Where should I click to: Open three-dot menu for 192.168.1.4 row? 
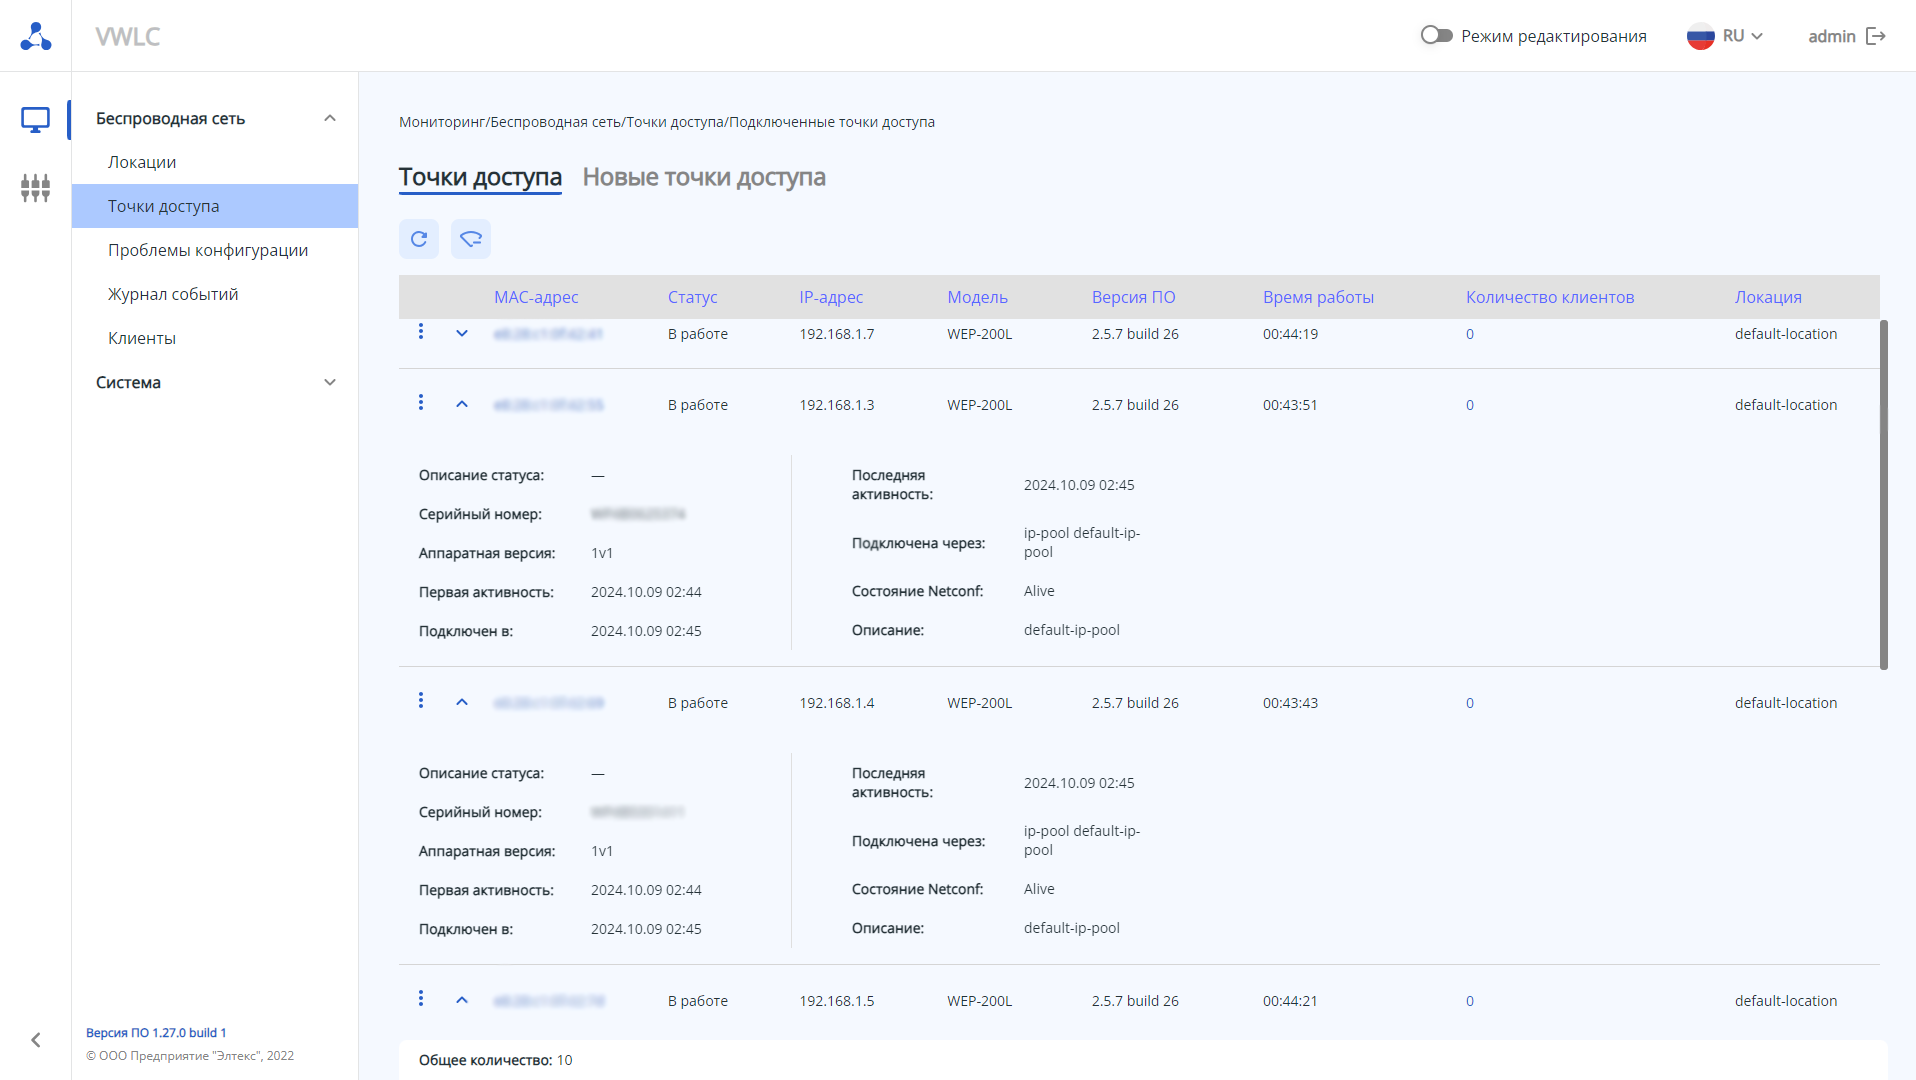coord(421,701)
